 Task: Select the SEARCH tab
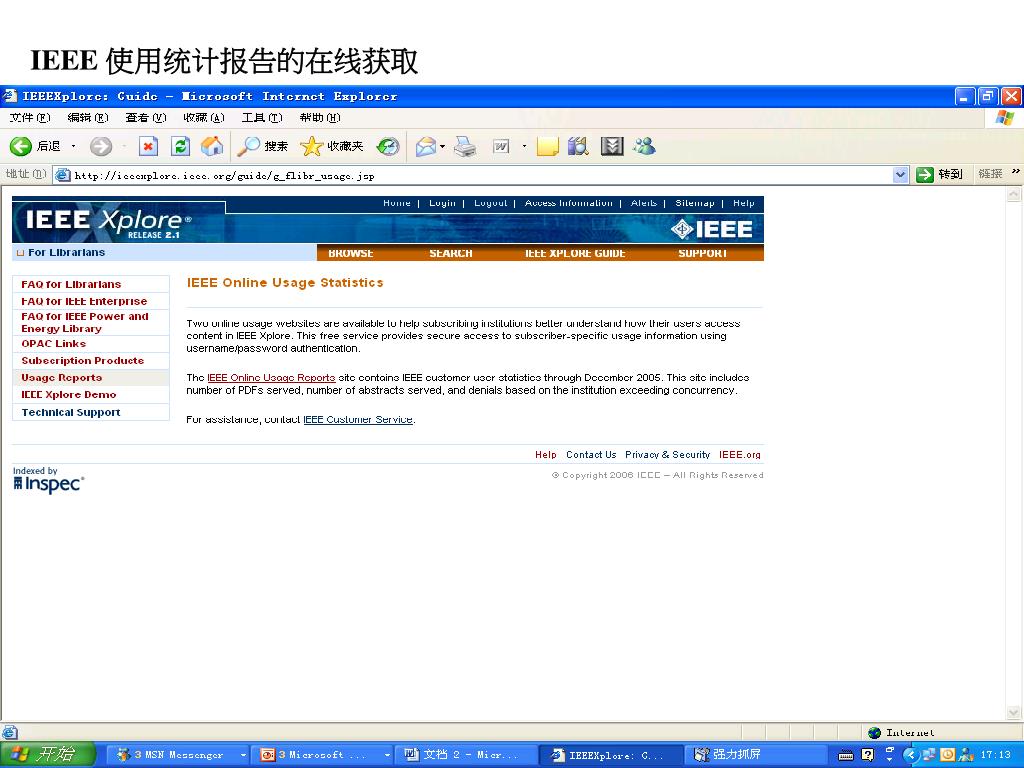pyautogui.click(x=451, y=253)
